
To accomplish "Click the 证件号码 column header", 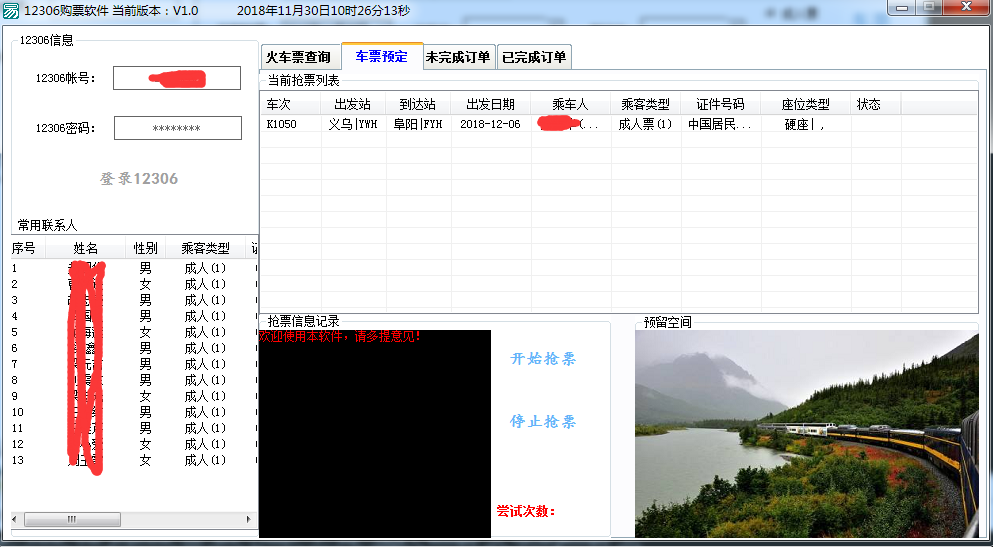I will point(721,104).
